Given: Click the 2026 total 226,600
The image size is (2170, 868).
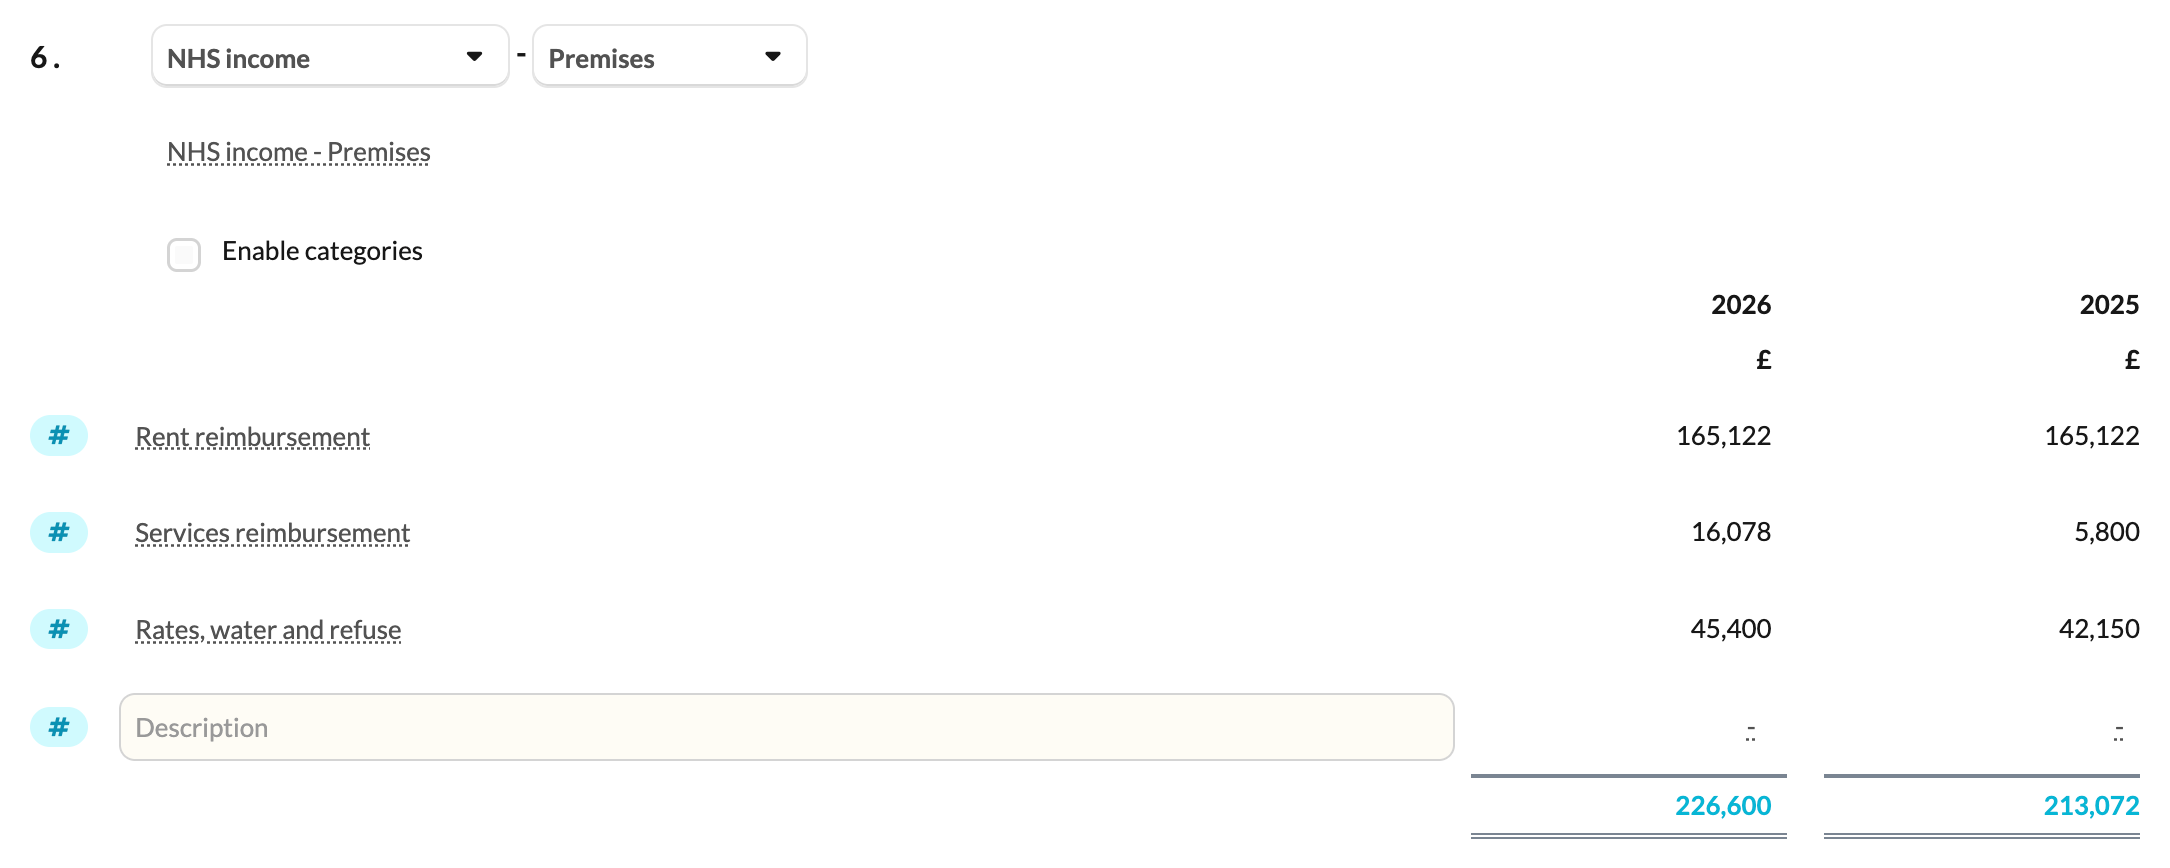Looking at the screenshot, I should (1723, 806).
